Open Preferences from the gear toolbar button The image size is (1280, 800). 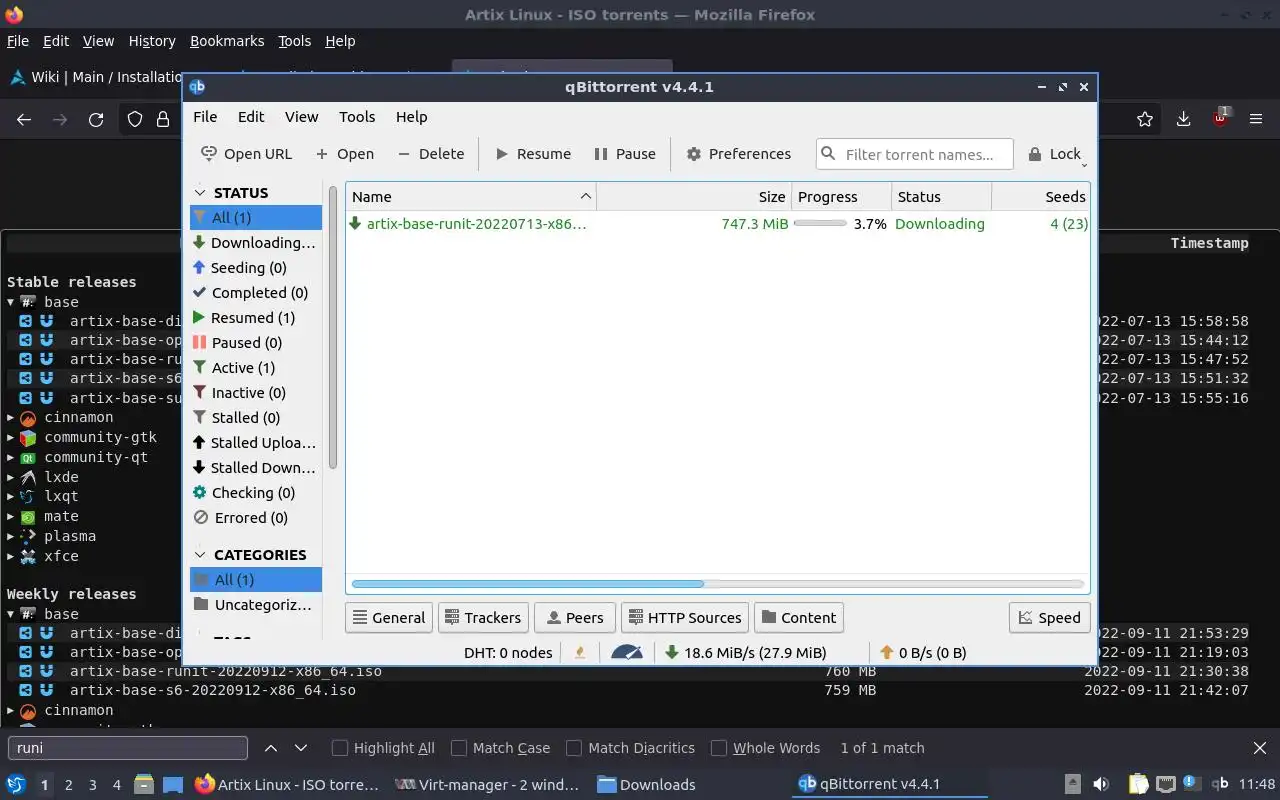click(x=738, y=154)
